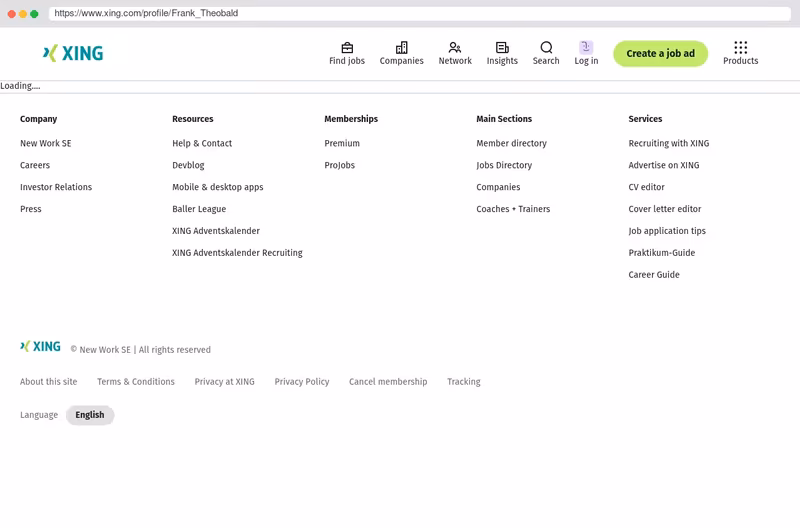Open Jobs Directory link
The width and height of the screenshot is (800, 528).
click(504, 165)
